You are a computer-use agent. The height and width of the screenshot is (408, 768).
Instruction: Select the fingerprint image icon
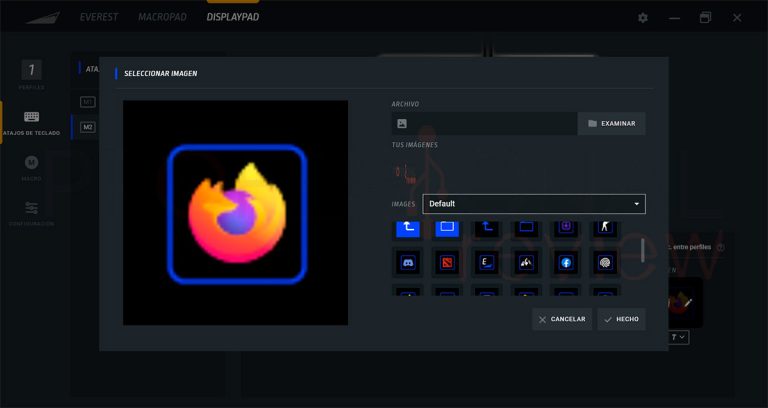click(605, 263)
